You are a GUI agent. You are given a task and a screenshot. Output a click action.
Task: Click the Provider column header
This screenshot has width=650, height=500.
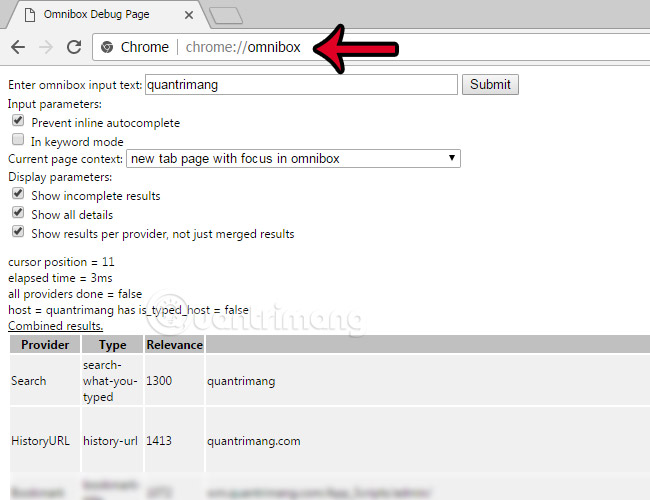(x=45, y=345)
